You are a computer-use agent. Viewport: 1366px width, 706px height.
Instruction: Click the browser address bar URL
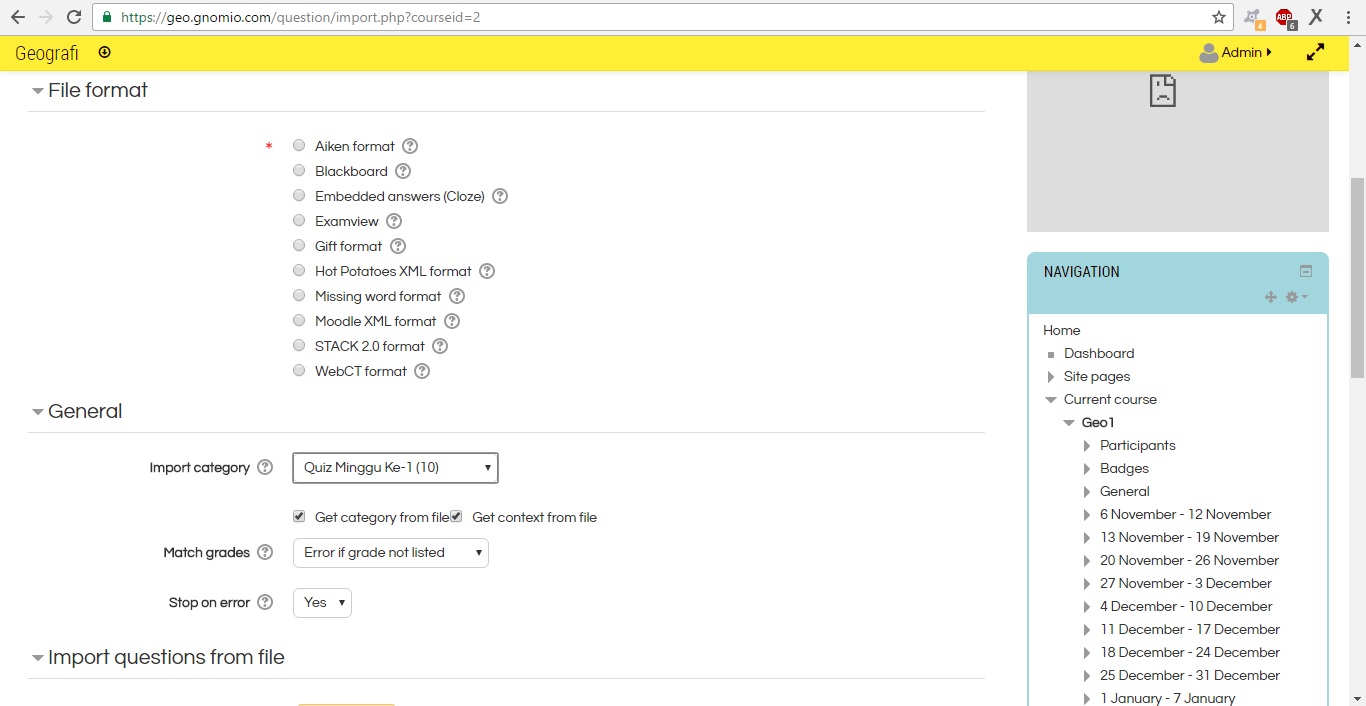[300, 17]
